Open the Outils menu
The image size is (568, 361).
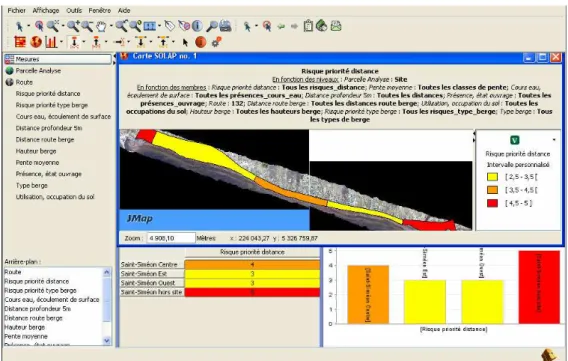[x=74, y=11]
